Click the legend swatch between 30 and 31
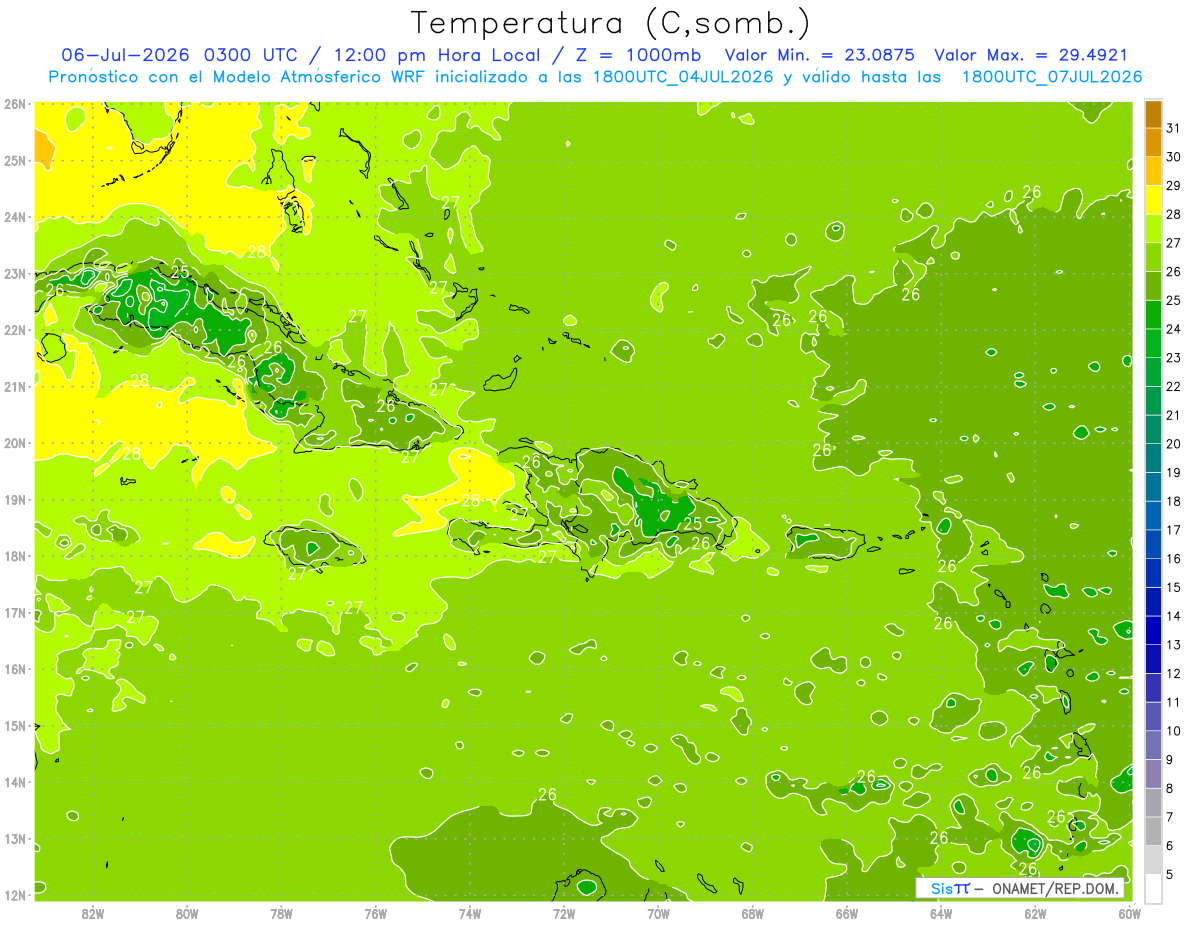The height and width of the screenshot is (927, 1200). pyautogui.click(x=1153, y=142)
